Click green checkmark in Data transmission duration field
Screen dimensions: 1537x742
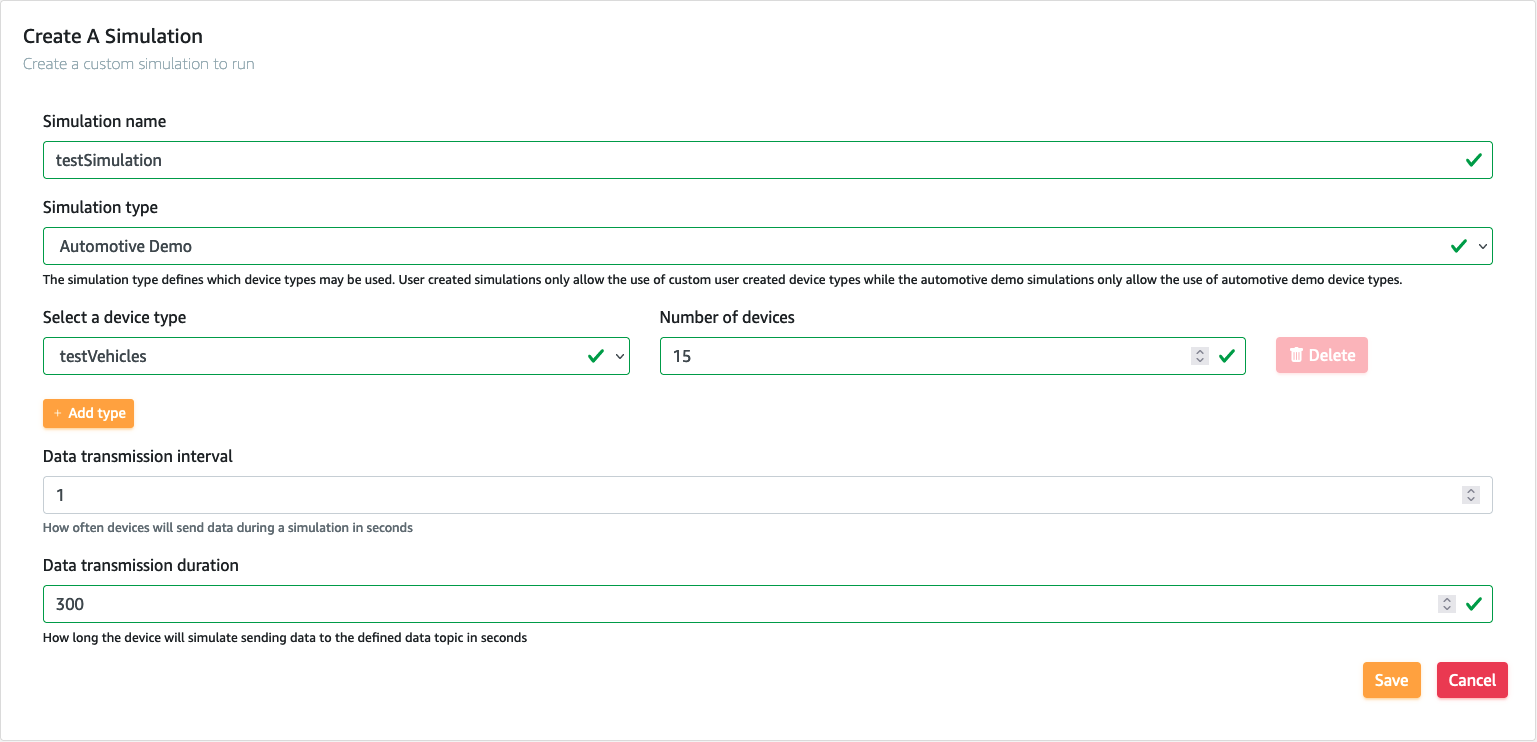[1473, 604]
